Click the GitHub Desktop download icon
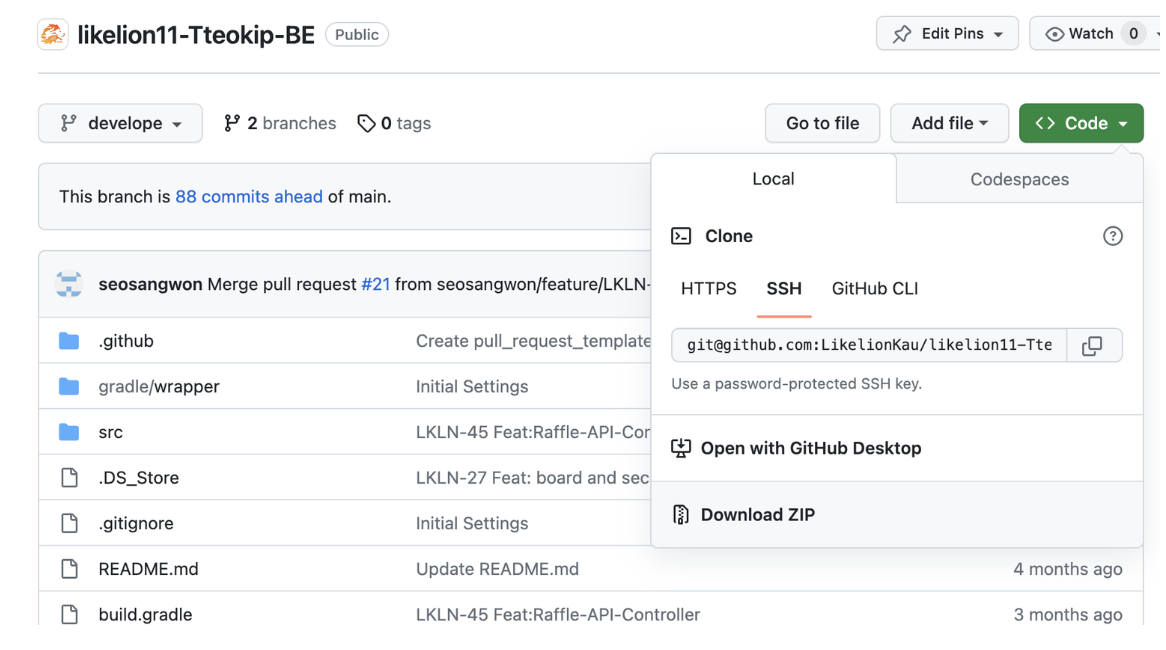Viewport: 1166px width, 650px height. [680, 448]
